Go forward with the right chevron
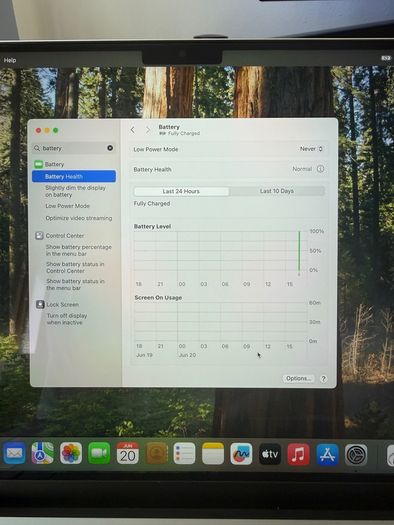 point(148,130)
